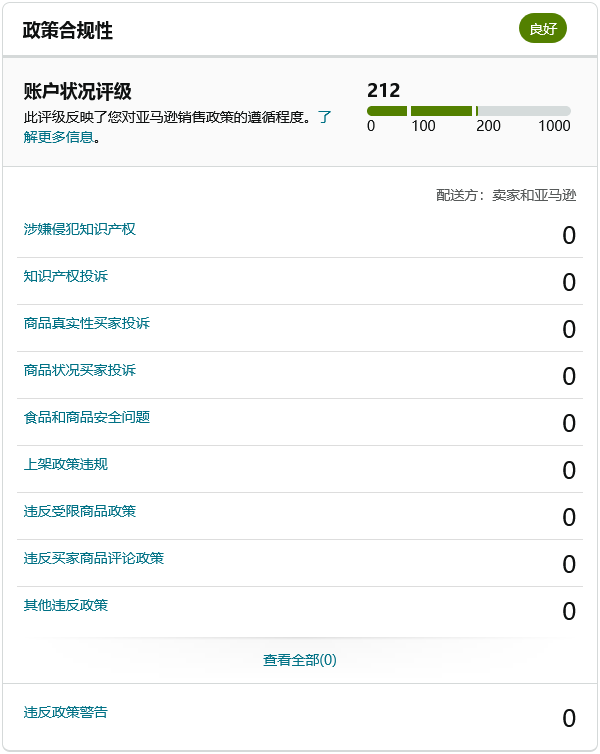Click the count for 知识产权投诉
Screen dimensions: 600x754
pyautogui.click(x=569, y=282)
